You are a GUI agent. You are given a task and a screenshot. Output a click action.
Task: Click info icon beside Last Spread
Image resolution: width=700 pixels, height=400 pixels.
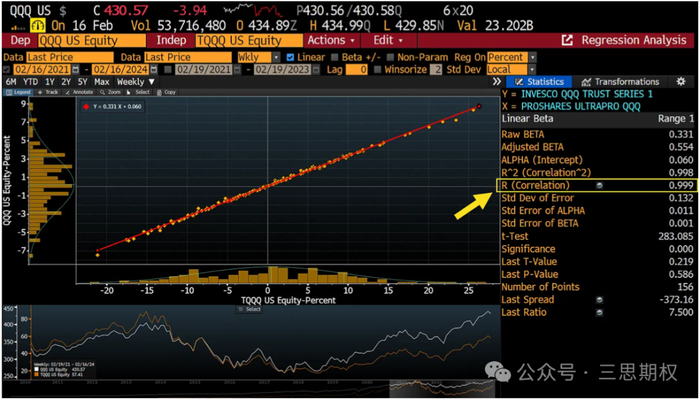point(599,300)
